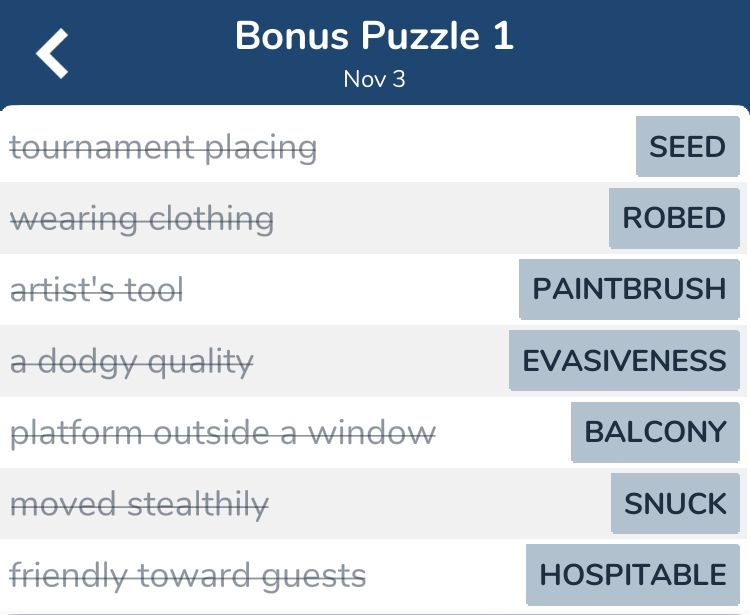Select the 'a dodgy quality' clue
Viewport: 750px width, 615px height.
[x=132, y=362]
